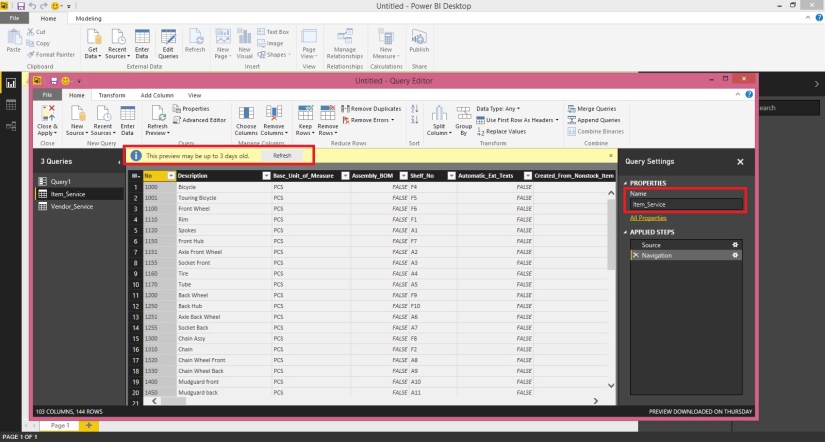This screenshot has width=825, height=442.
Task: Switch to Report view in left sidebar
Action: pyautogui.click(x=11, y=83)
